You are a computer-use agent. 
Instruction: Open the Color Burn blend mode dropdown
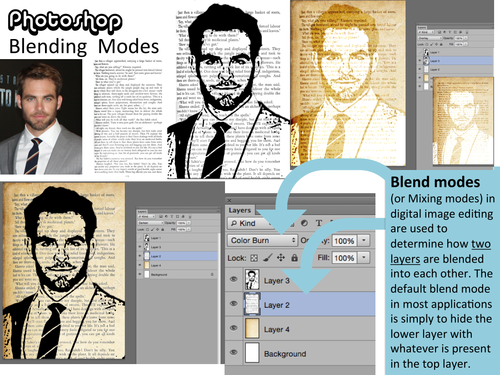pos(262,241)
